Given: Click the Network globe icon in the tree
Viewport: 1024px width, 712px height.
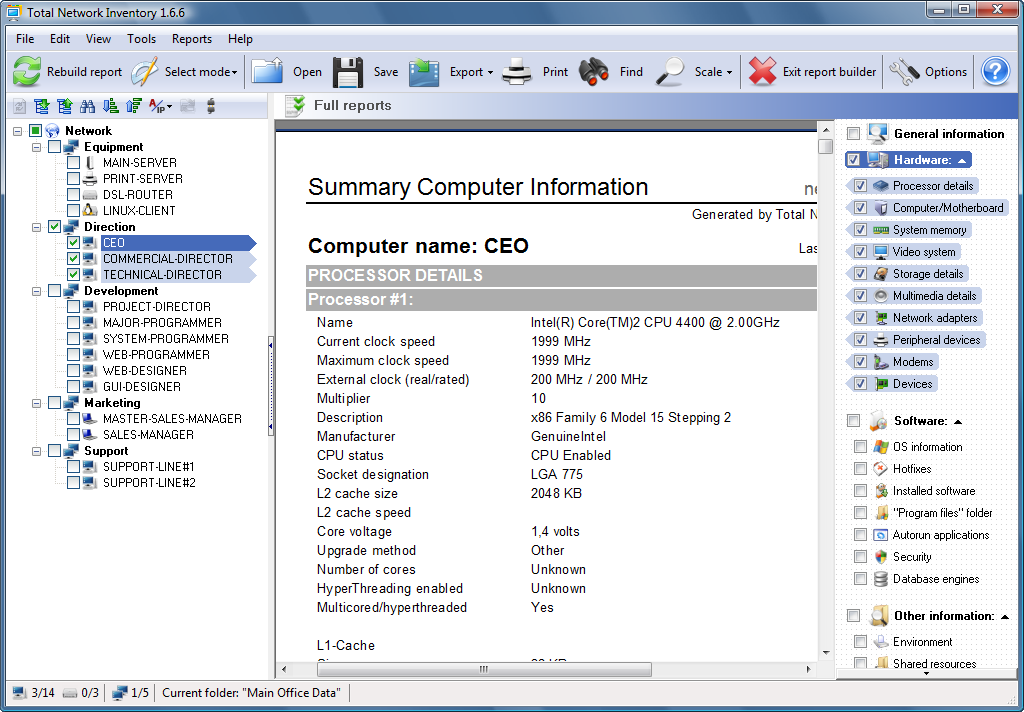Looking at the screenshot, I should (52, 131).
